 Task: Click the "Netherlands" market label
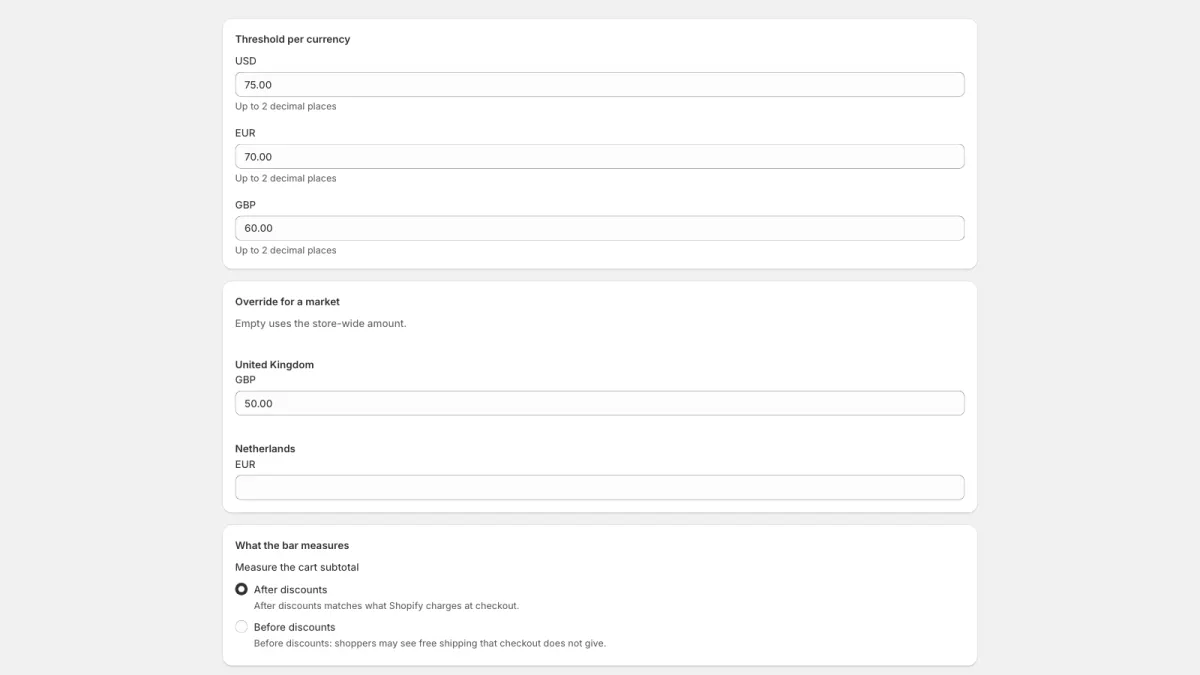click(265, 449)
